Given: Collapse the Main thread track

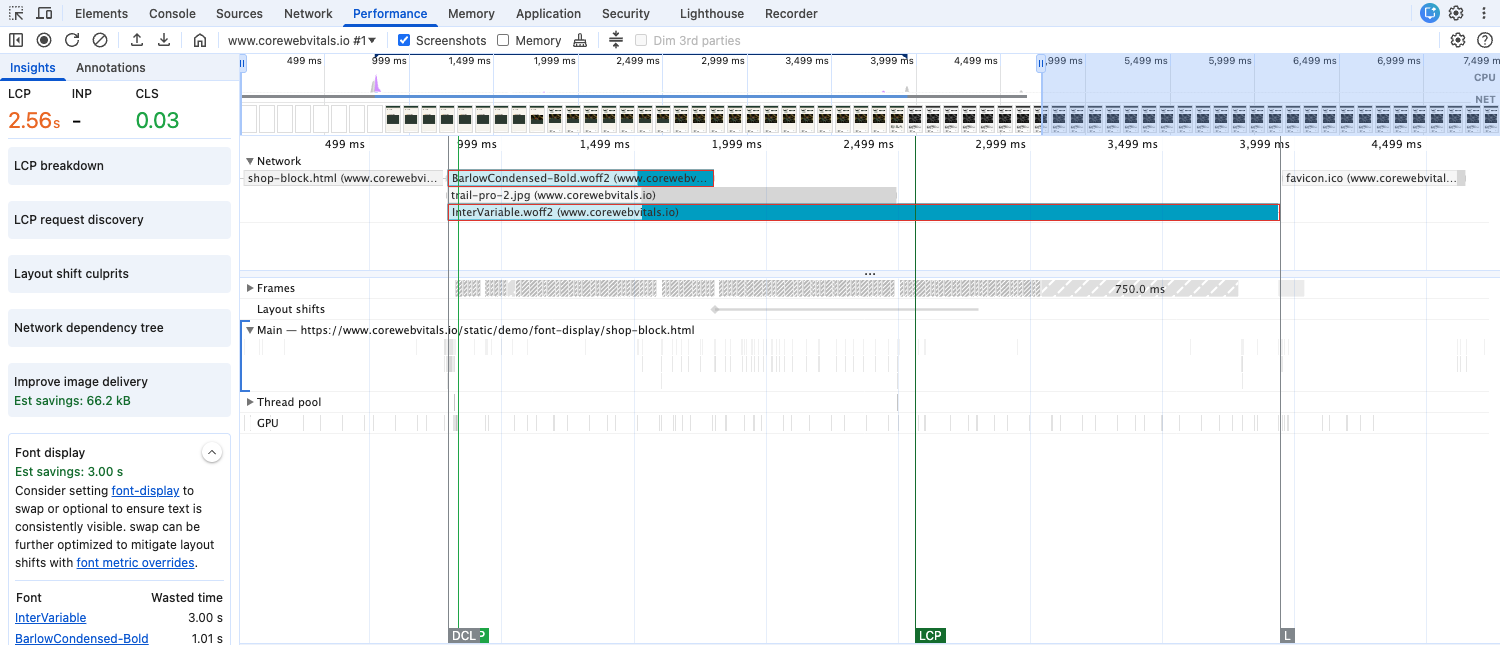Looking at the screenshot, I should click(x=250, y=330).
